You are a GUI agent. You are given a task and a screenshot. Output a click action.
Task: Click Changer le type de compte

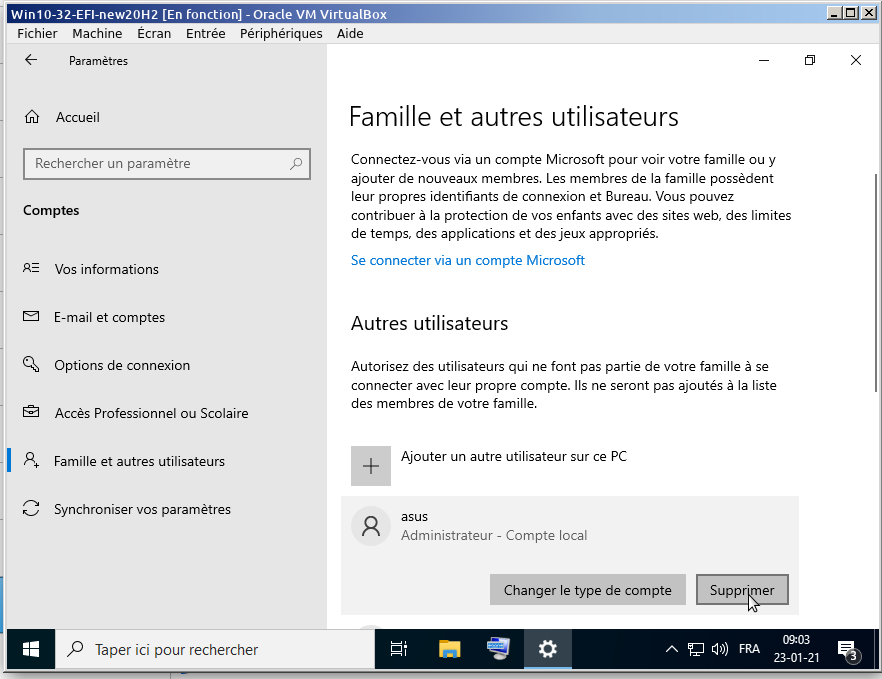[x=587, y=590]
